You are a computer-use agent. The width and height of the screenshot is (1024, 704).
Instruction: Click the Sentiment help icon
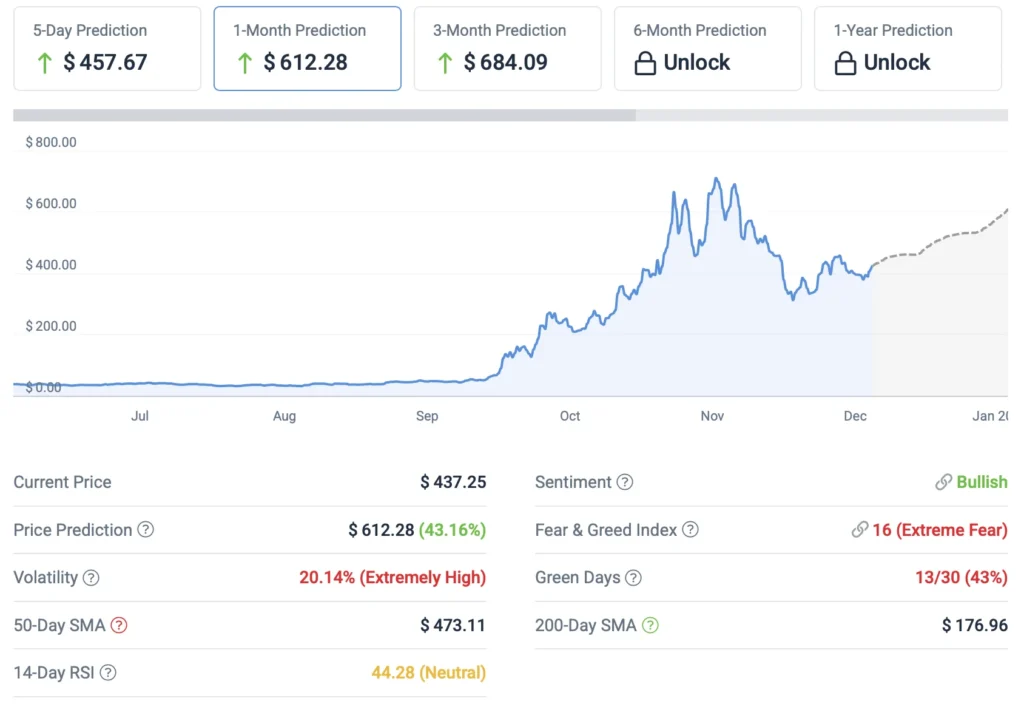(627, 482)
